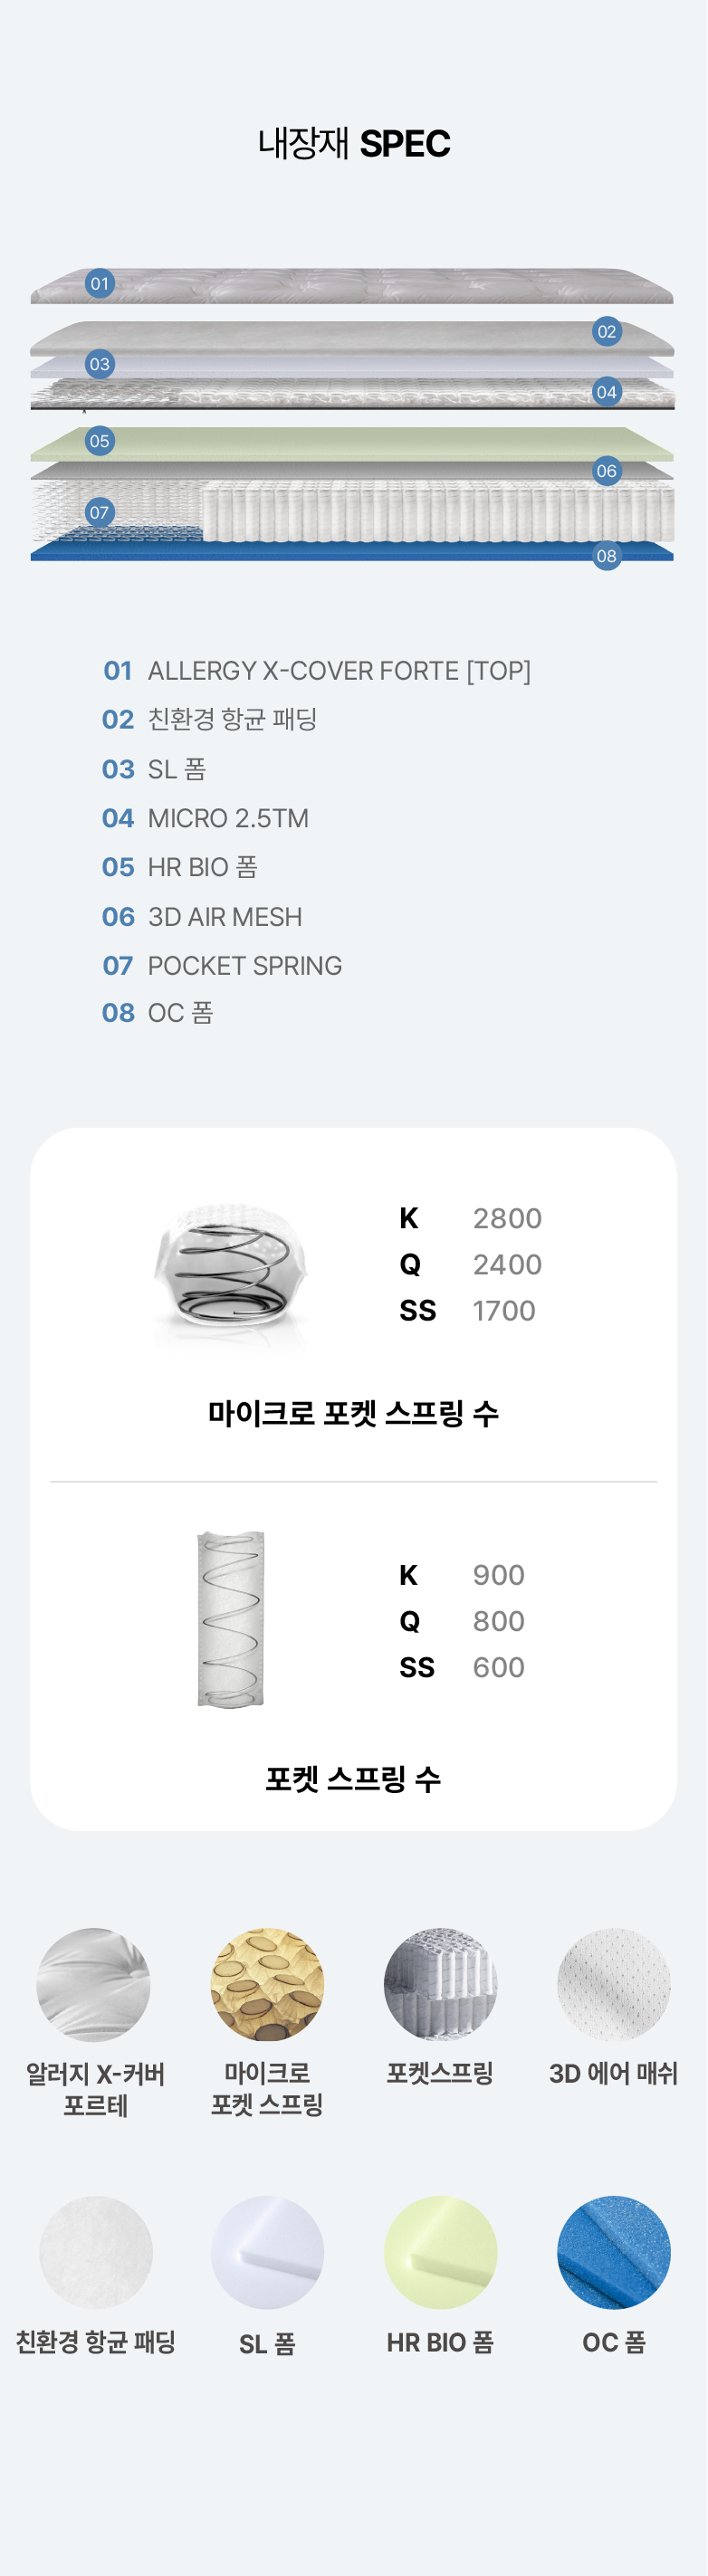The height and width of the screenshot is (2576, 708).
Task: Click the 04 numbered badge on the diagram
Action: point(606,392)
